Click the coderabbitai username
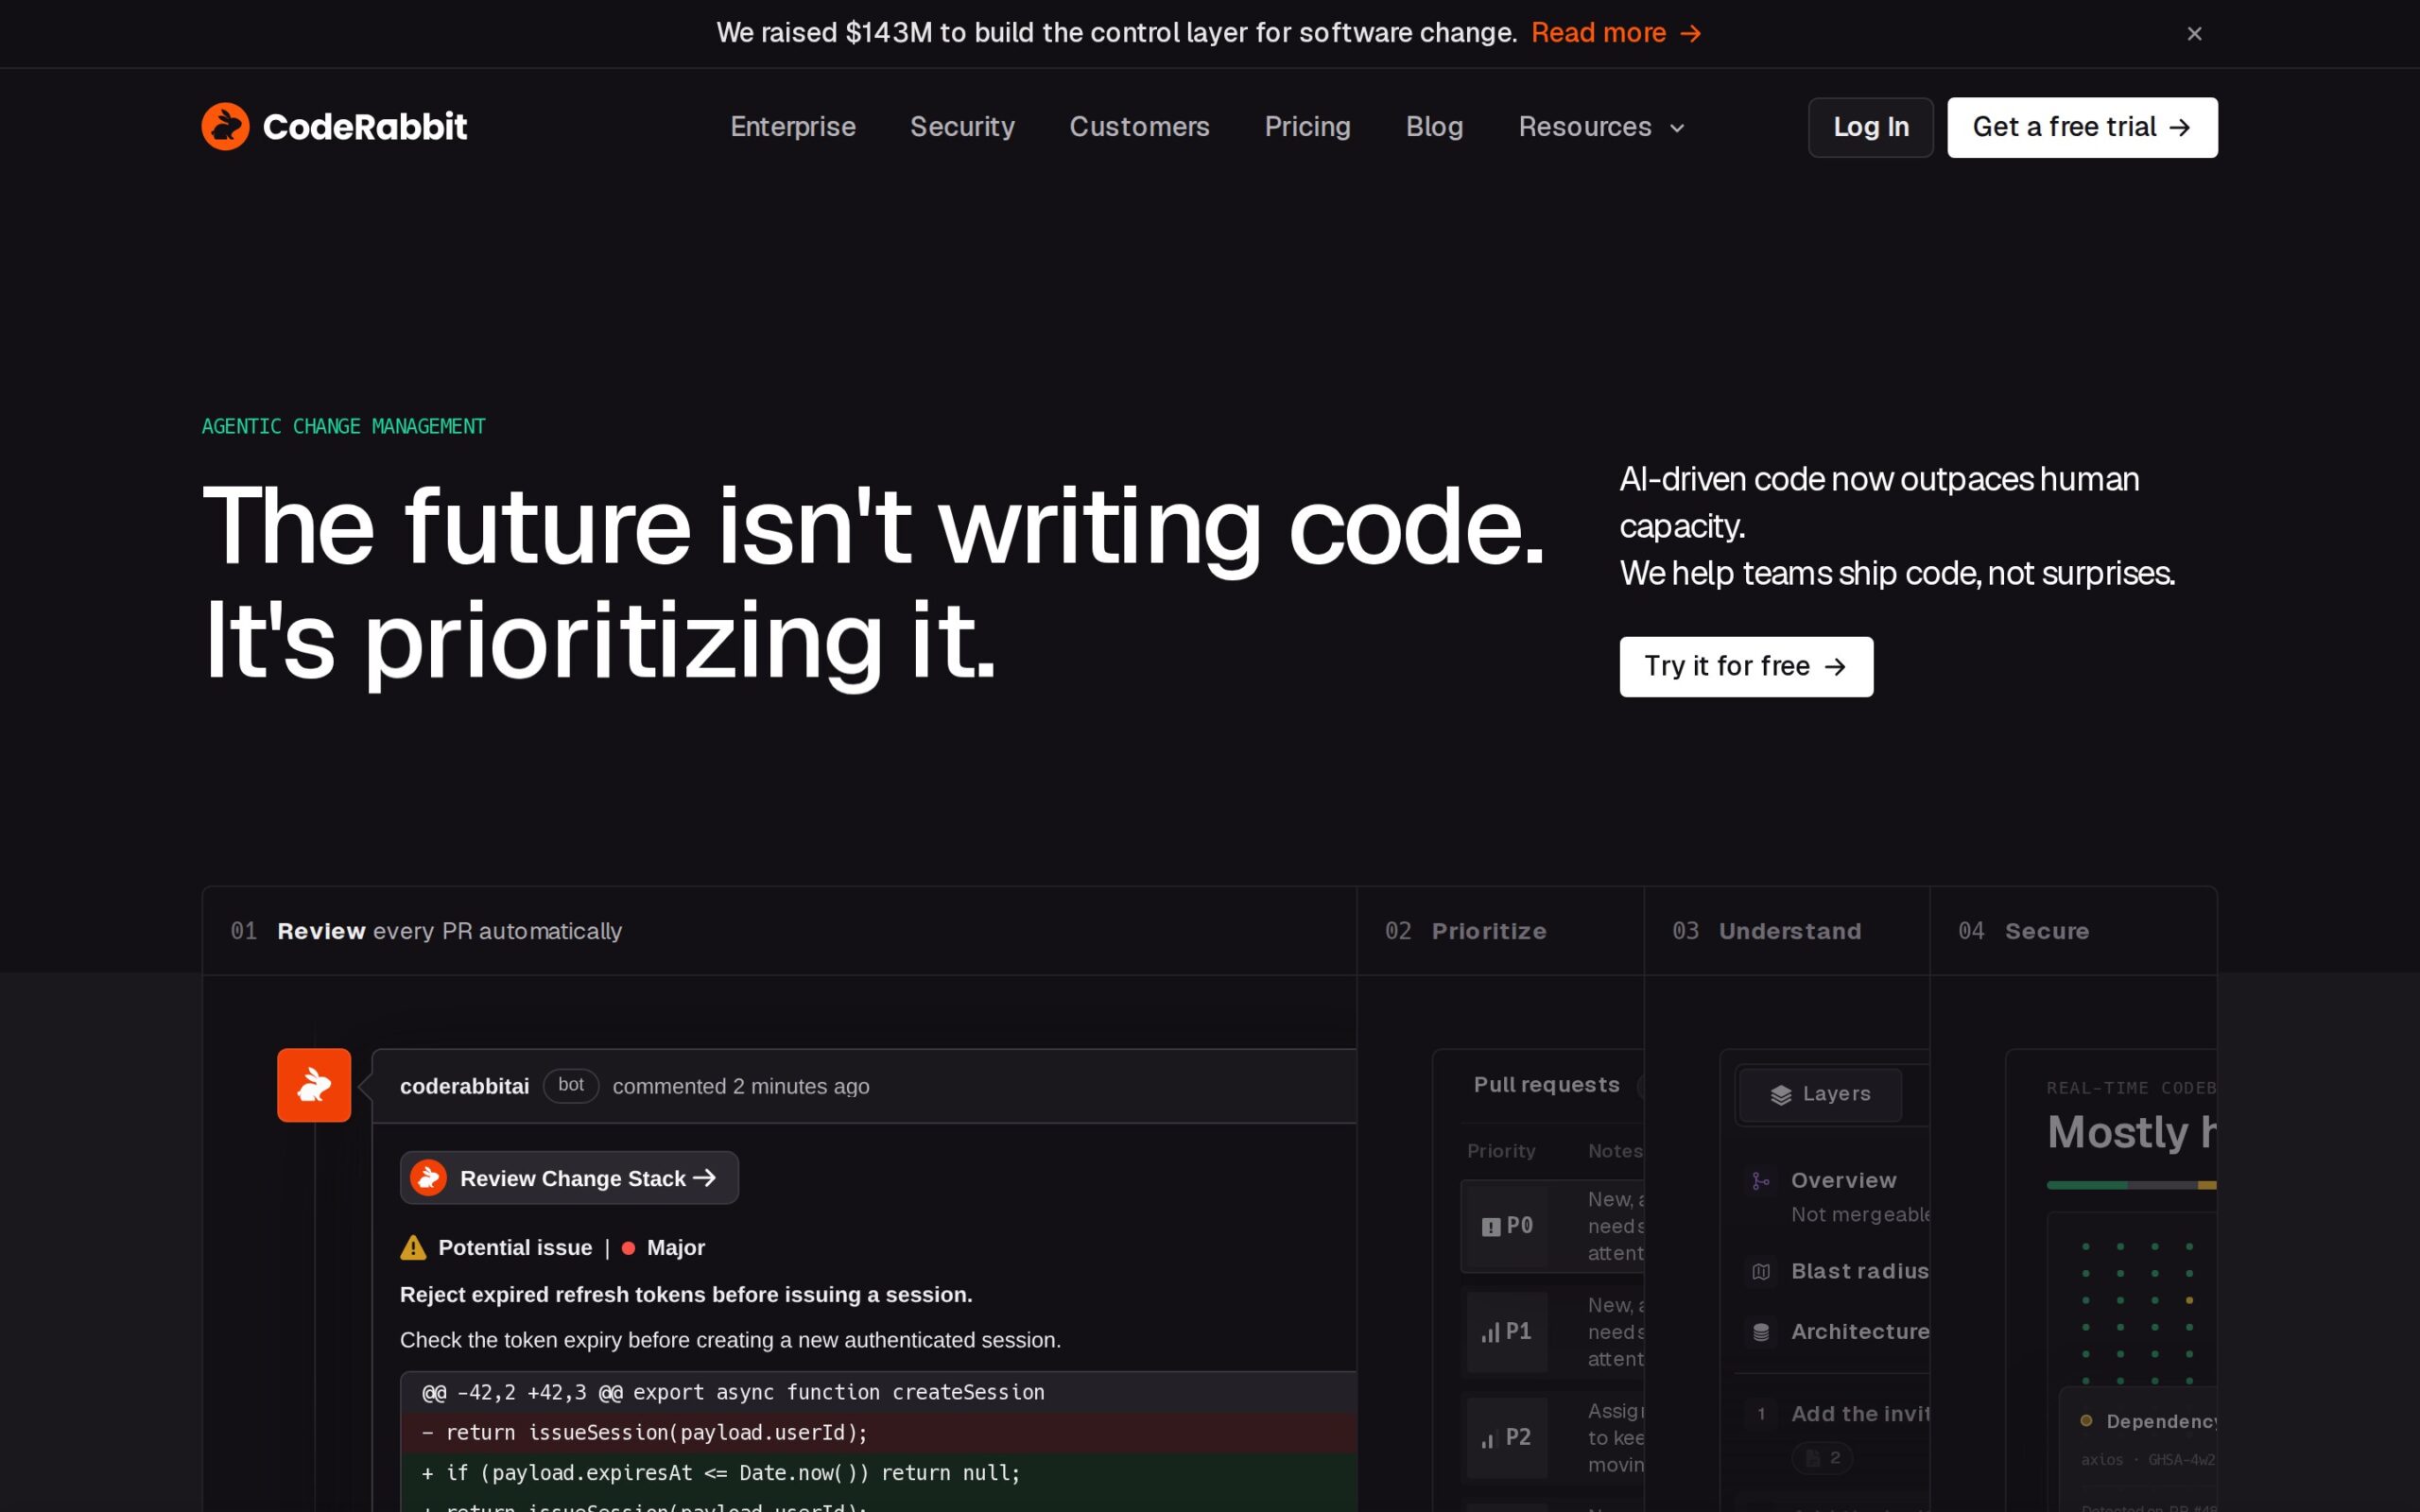 click(464, 1087)
